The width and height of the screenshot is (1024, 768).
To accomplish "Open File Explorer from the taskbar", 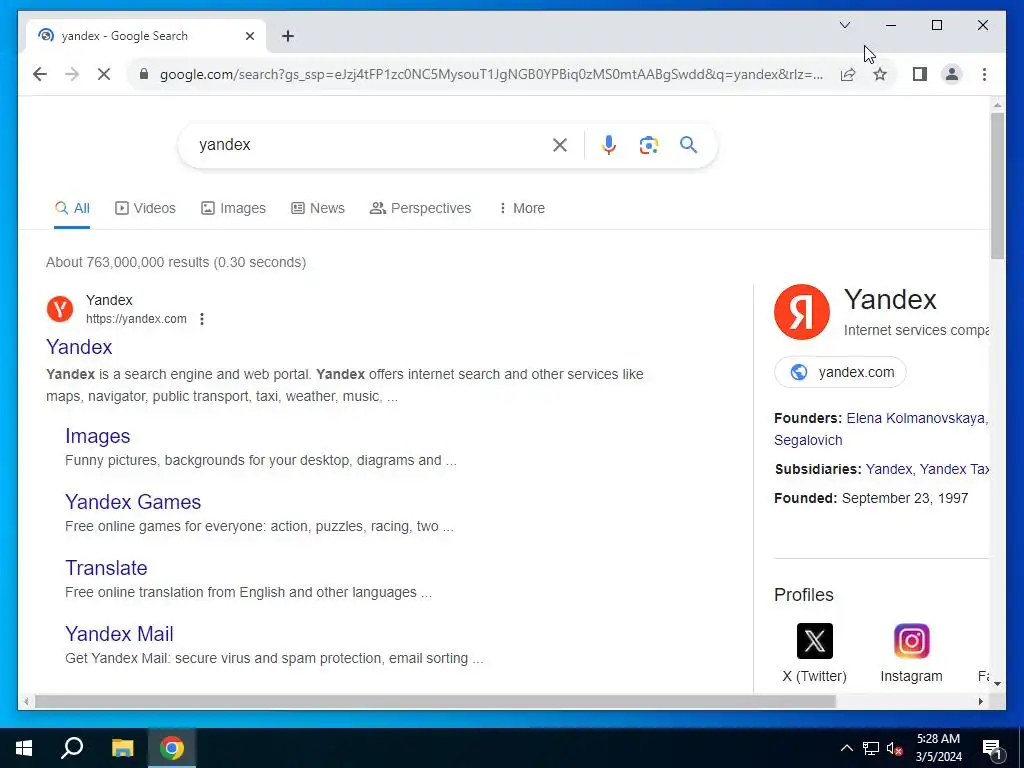I will click(122, 748).
